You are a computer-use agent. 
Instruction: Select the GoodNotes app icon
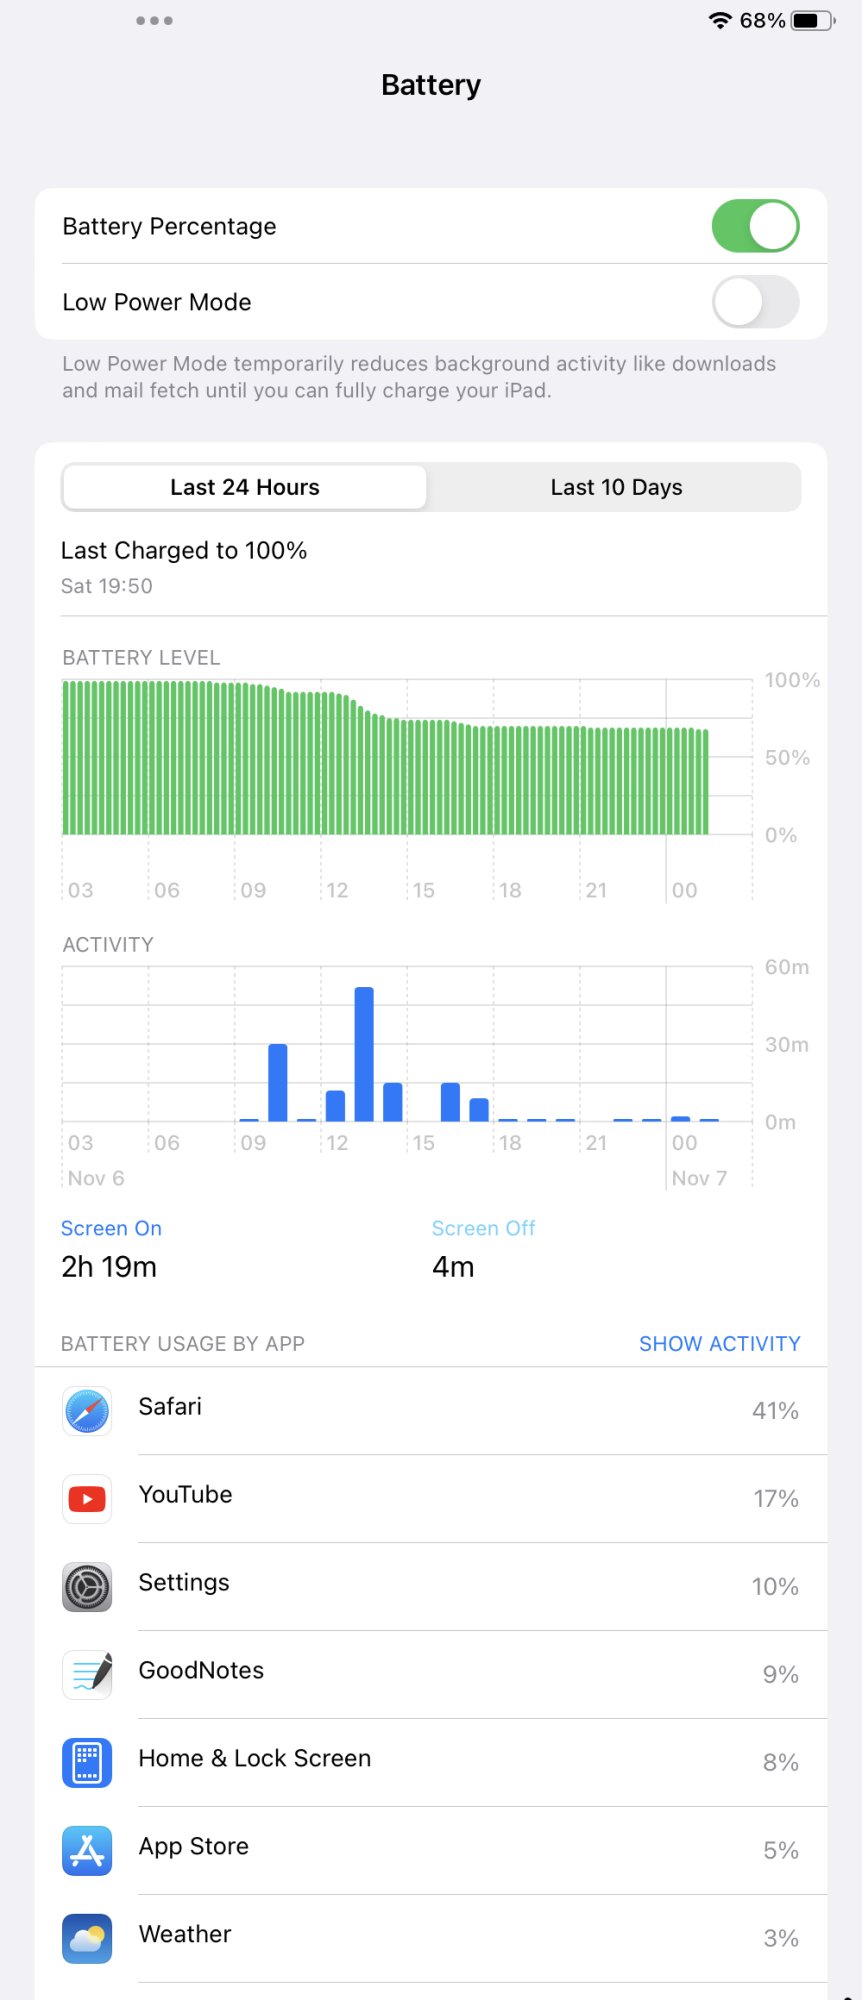click(87, 1675)
